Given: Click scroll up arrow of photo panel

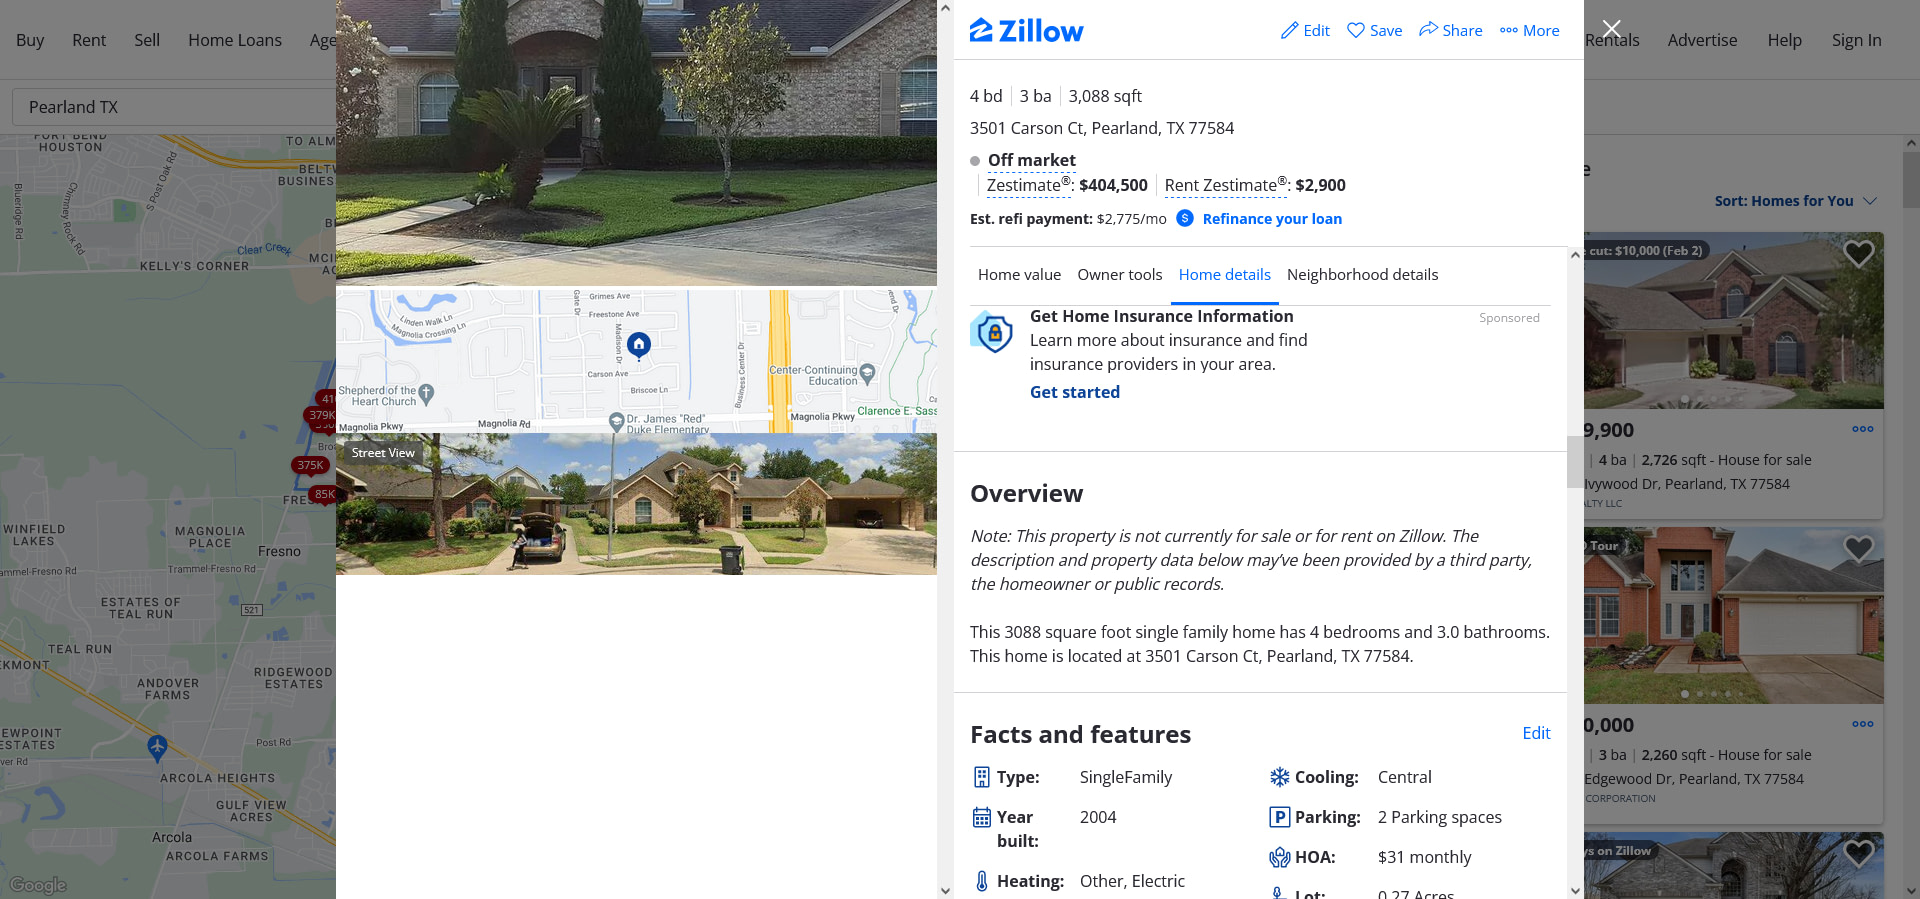Looking at the screenshot, I should 945,8.
